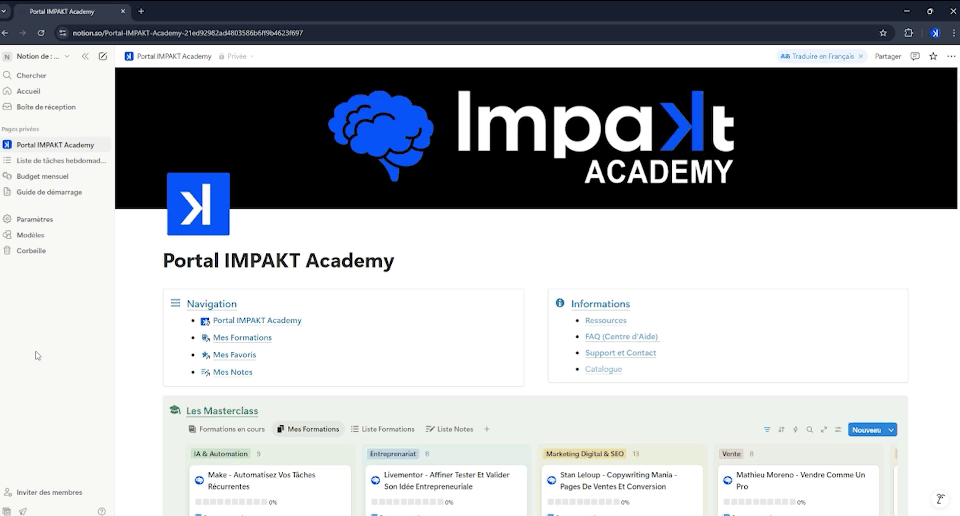Open page comments icon
This screenshot has width=960, height=516.
915,56
